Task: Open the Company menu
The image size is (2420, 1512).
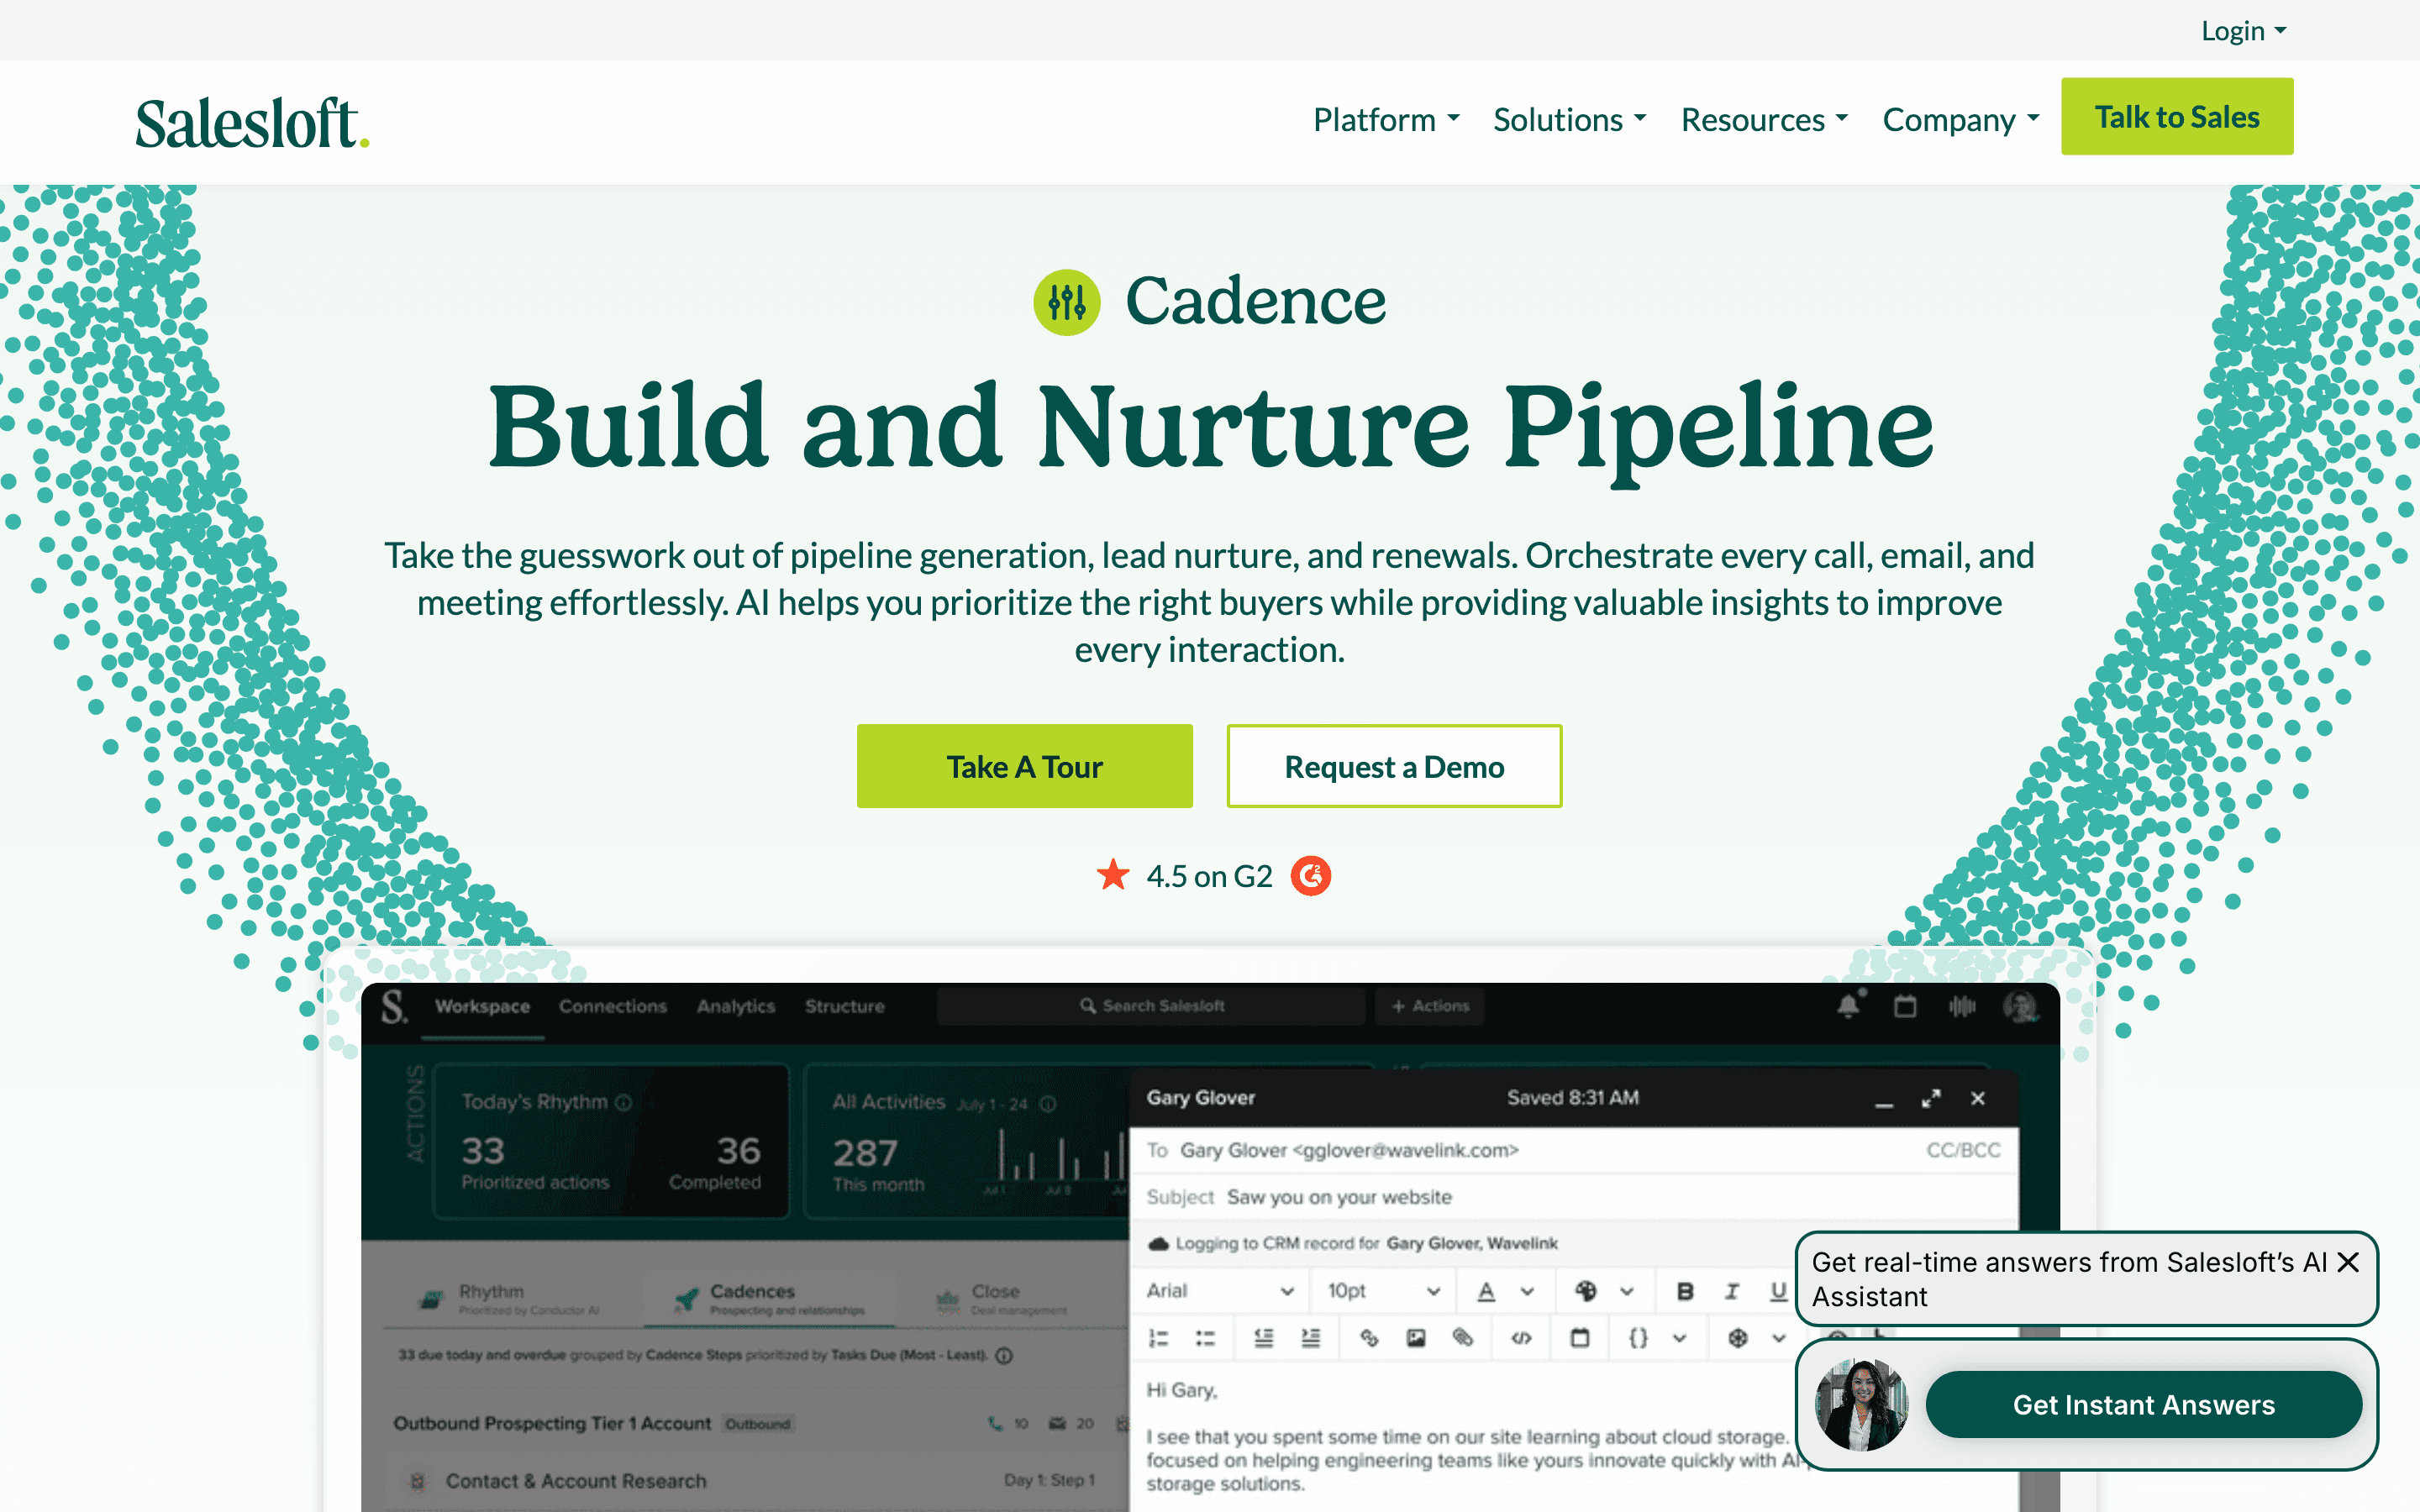Action: tap(1960, 119)
